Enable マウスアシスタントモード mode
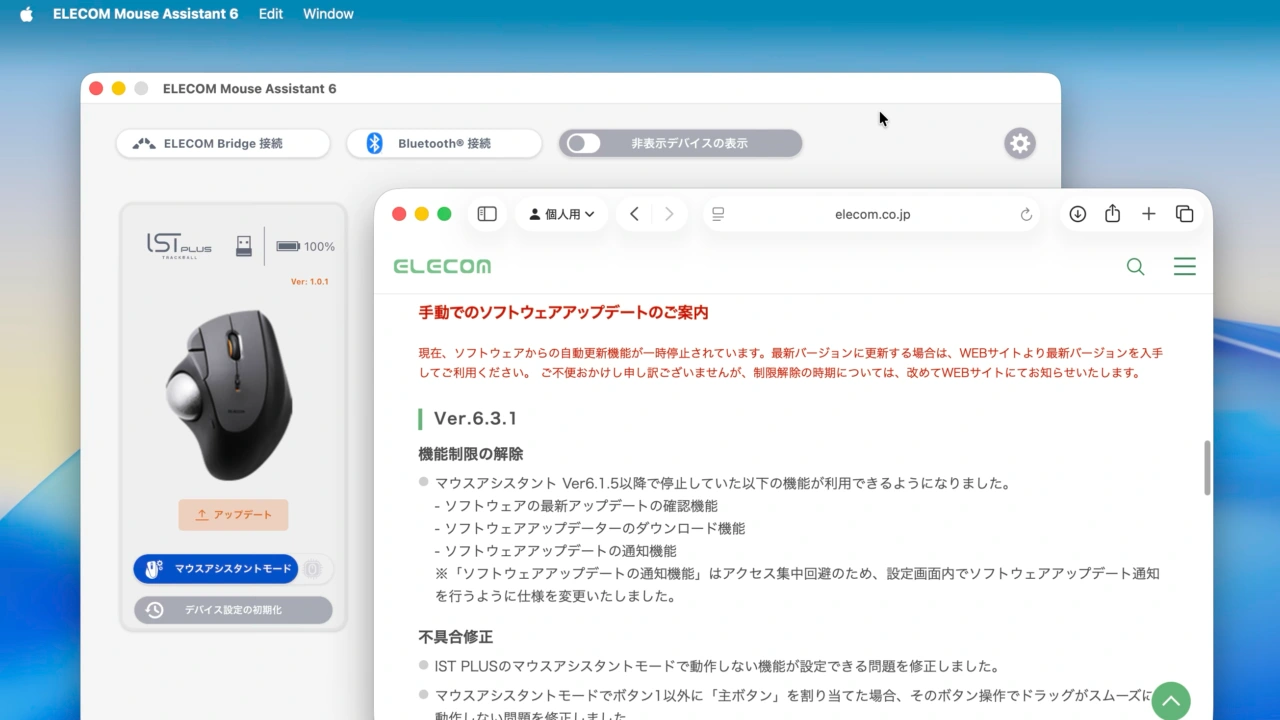Viewport: 1280px width, 720px height. point(216,569)
